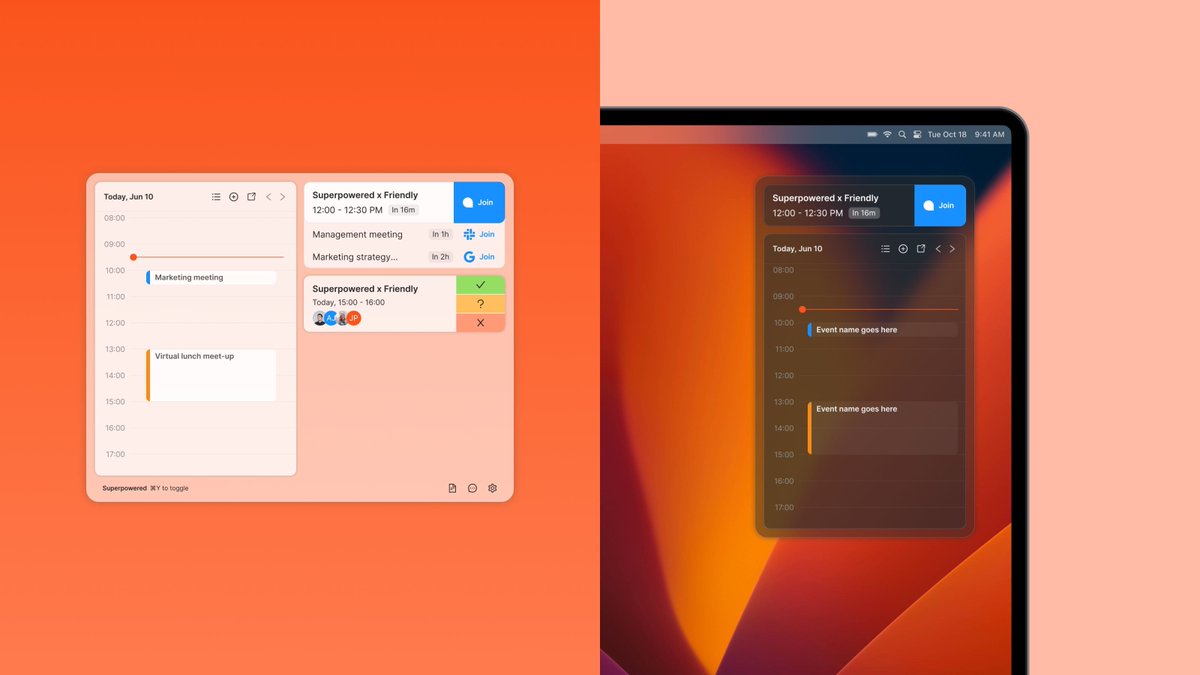
Task: Select Marketing meeting event at 10:00
Action: [x=211, y=277]
